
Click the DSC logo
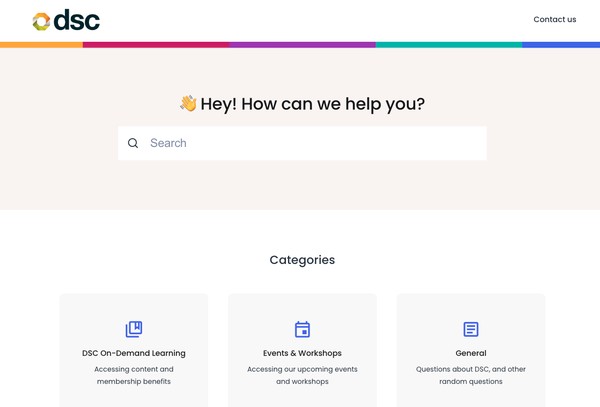pos(66,20)
